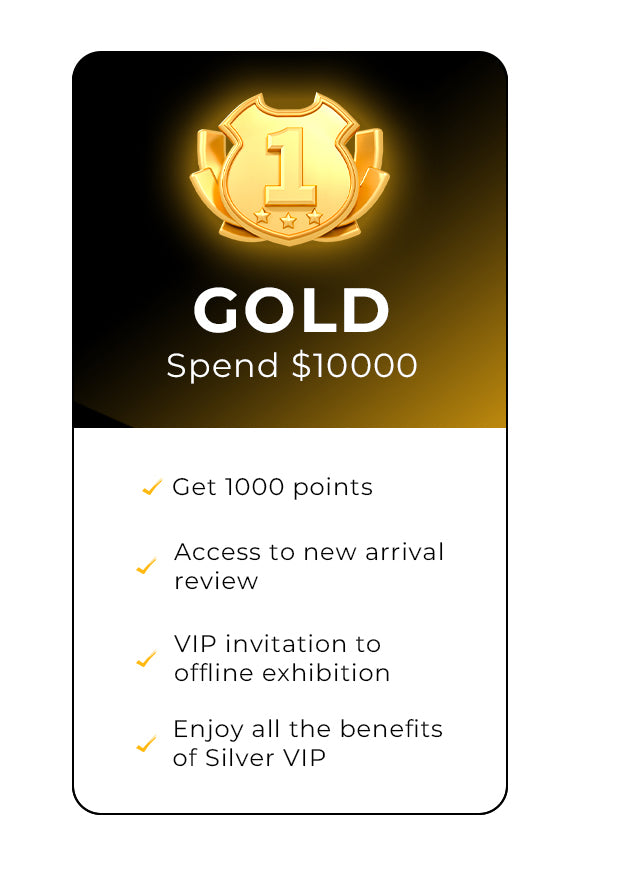Click the checkmark beside Get 1000 points

152,488
